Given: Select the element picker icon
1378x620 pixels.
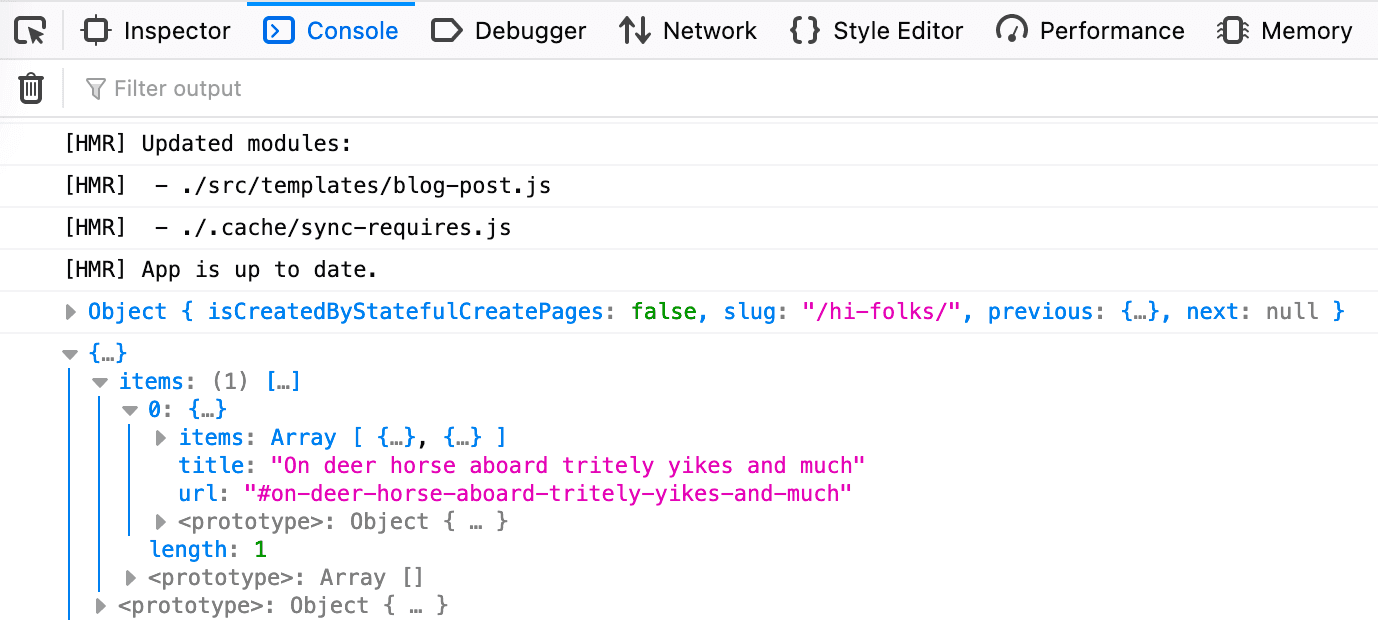Looking at the screenshot, I should point(31,30).
